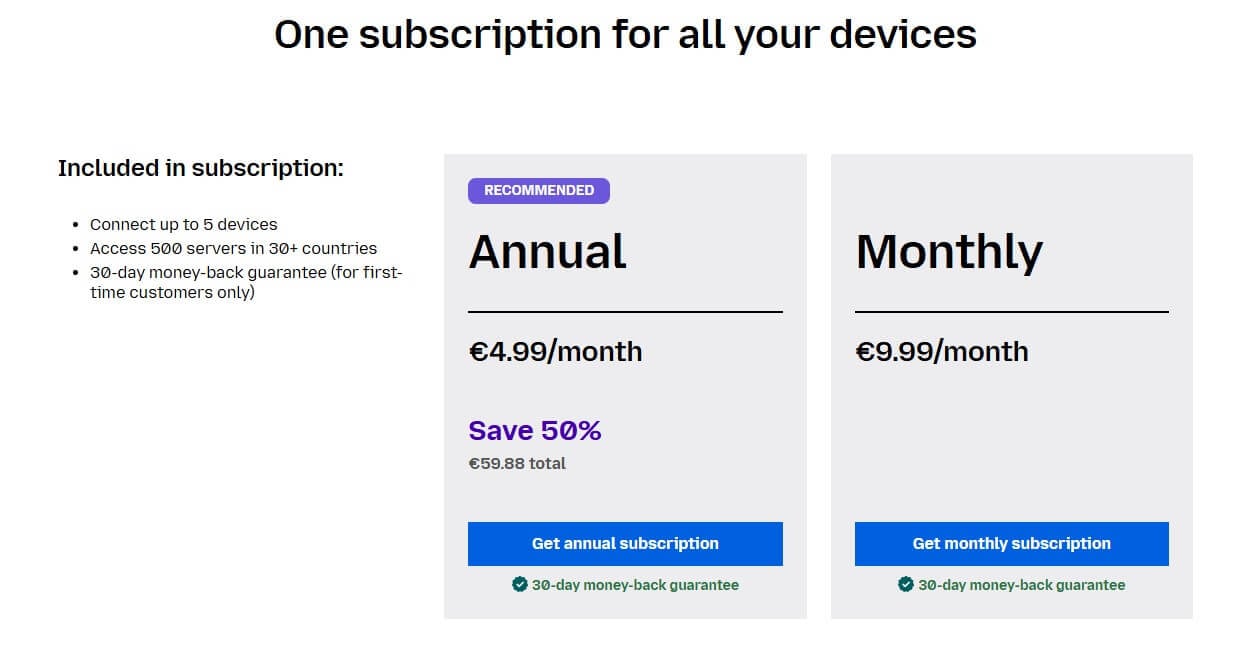Screen dimensions: 1254x650
Task: Click the Included in subscription heading
Action: click(x=200, y=167)
